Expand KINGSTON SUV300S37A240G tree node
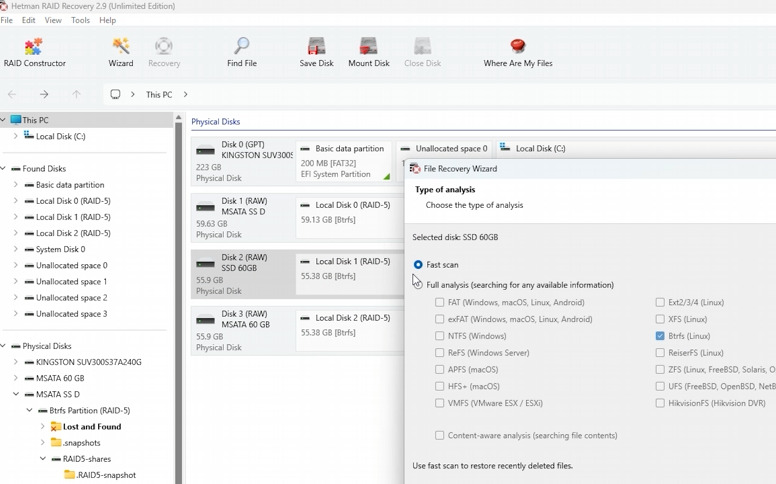 pos(15,362)
